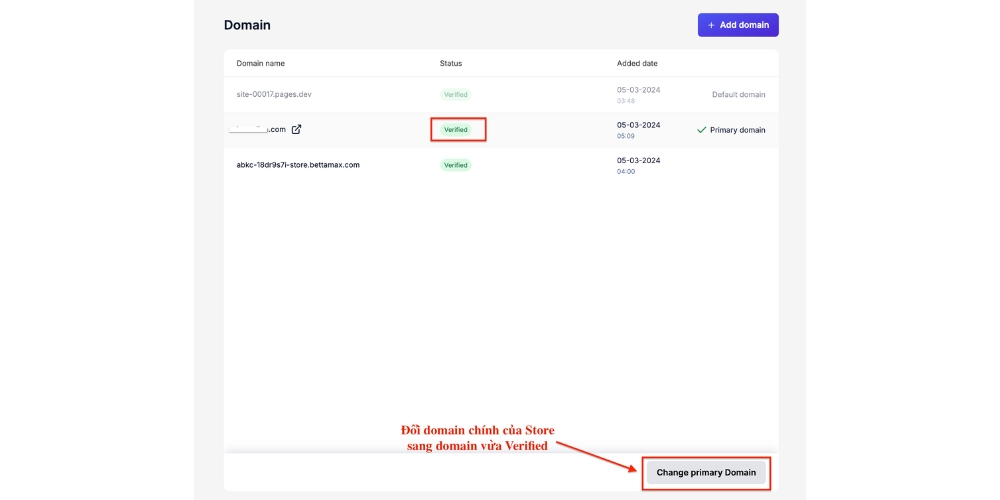Click the green checkmark next to Primary domain

[701, 130]
